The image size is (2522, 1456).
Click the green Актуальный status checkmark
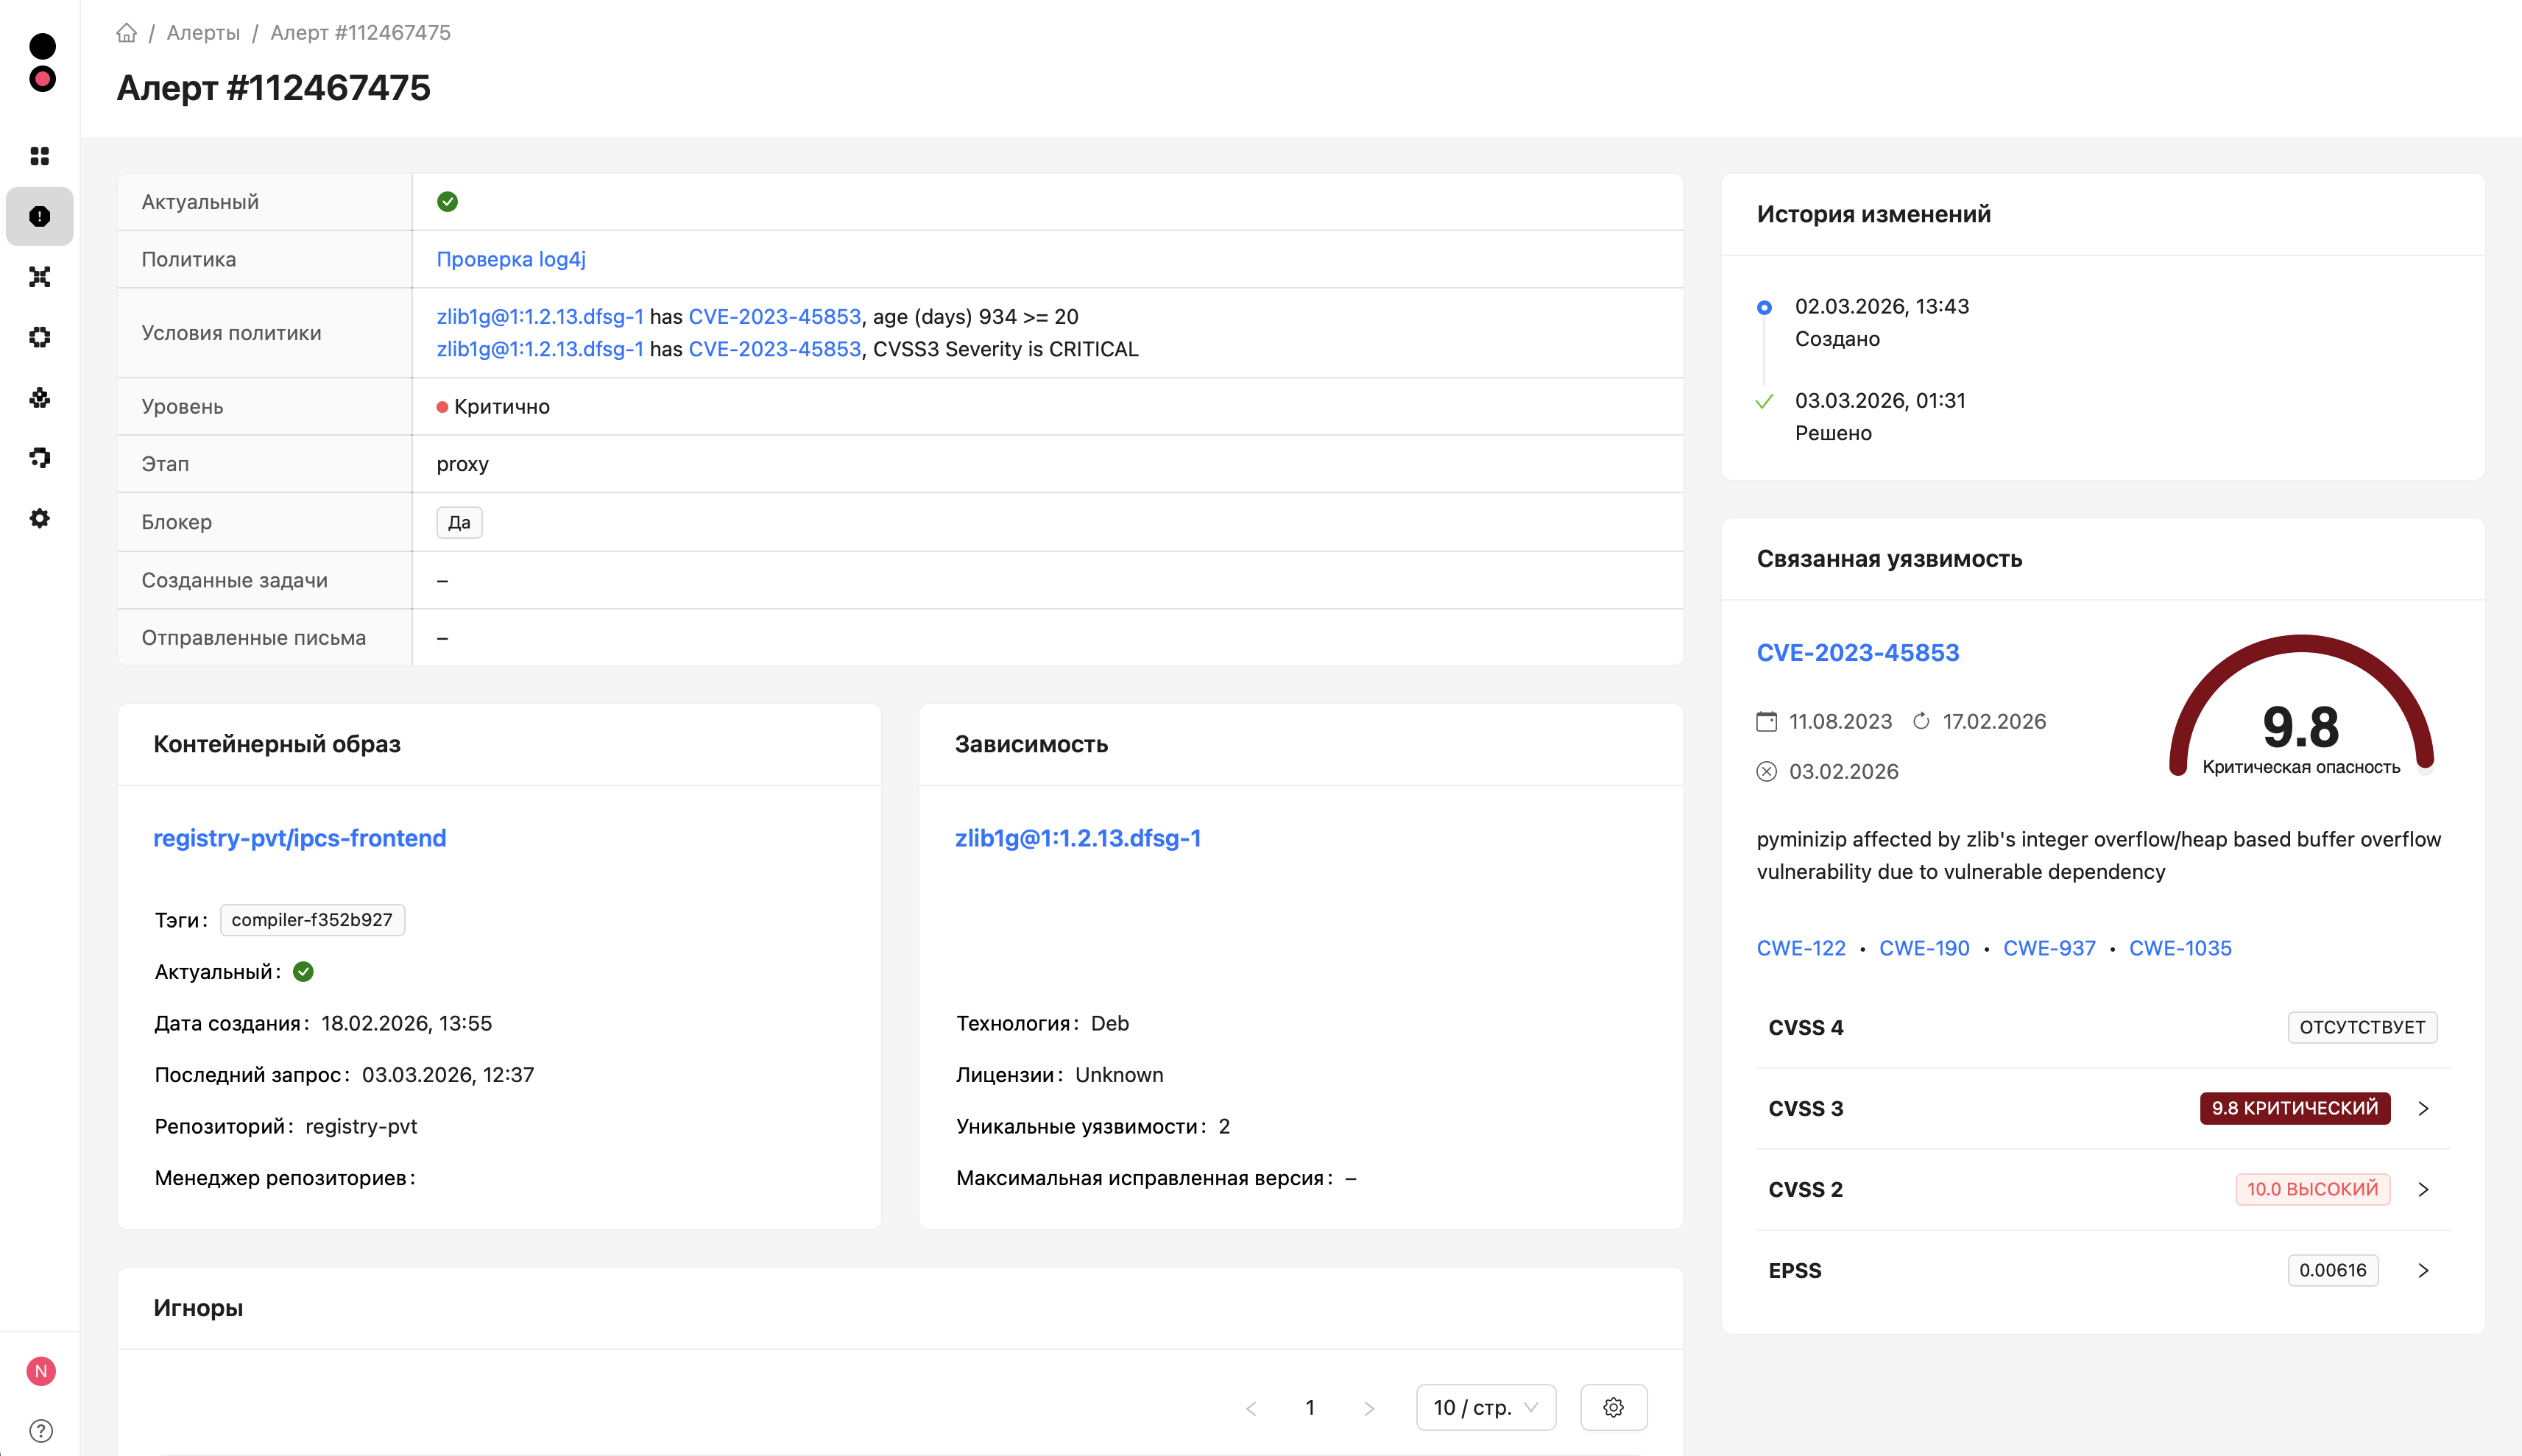coord(447,202)
